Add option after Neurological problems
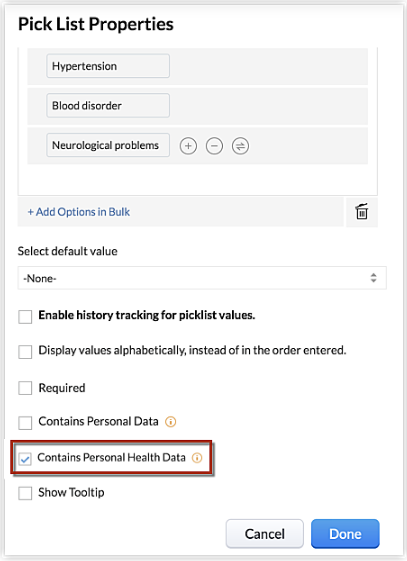Viewport: 407px width, 561px height. tap(188, 146)
